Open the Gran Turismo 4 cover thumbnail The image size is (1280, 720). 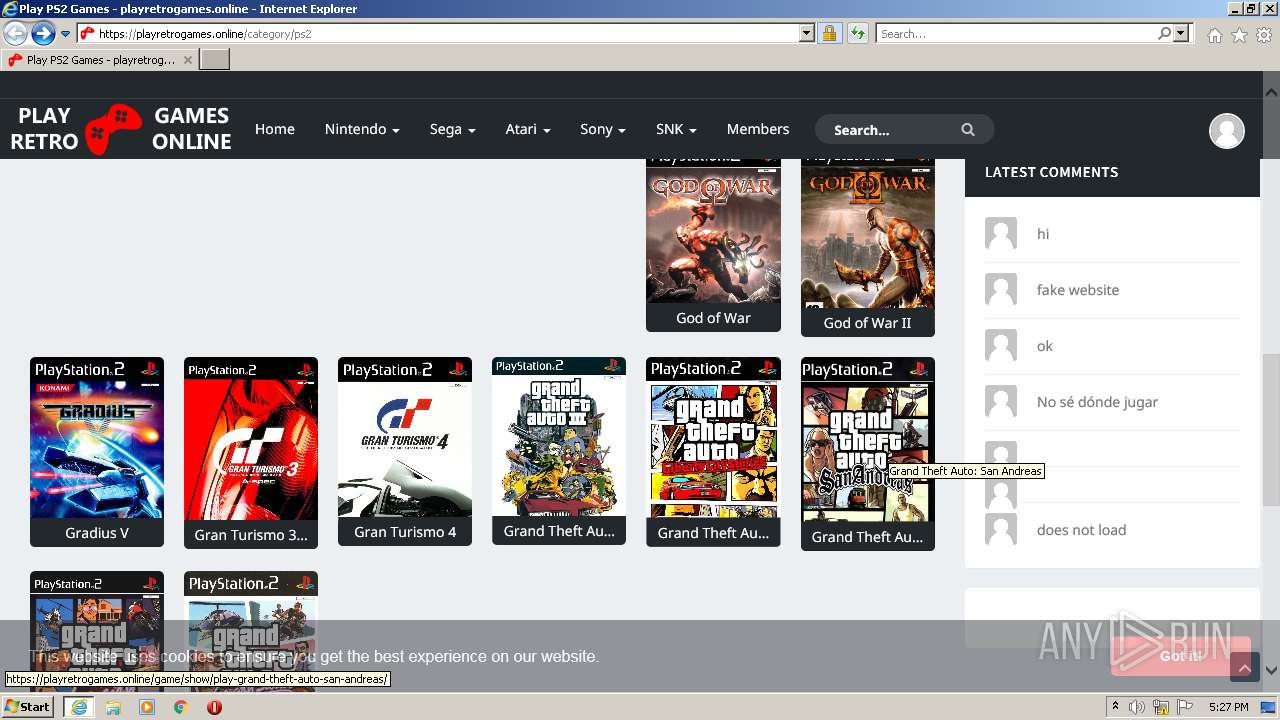point(405,437)
